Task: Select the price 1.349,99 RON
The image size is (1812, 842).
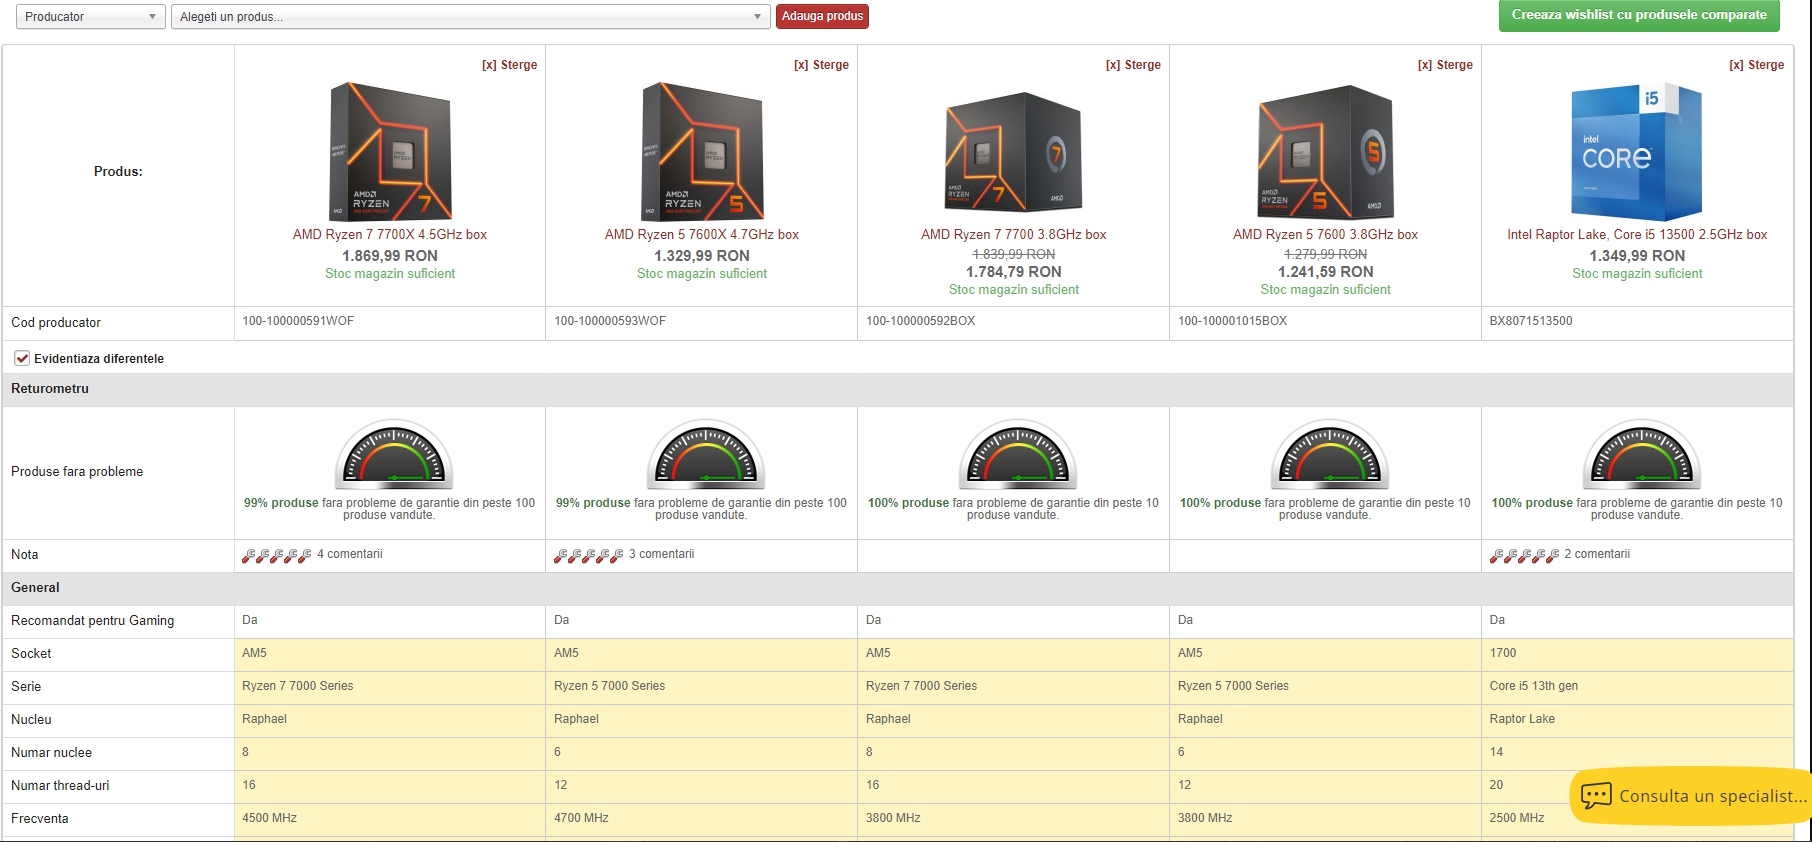Action: point(1637,256)
